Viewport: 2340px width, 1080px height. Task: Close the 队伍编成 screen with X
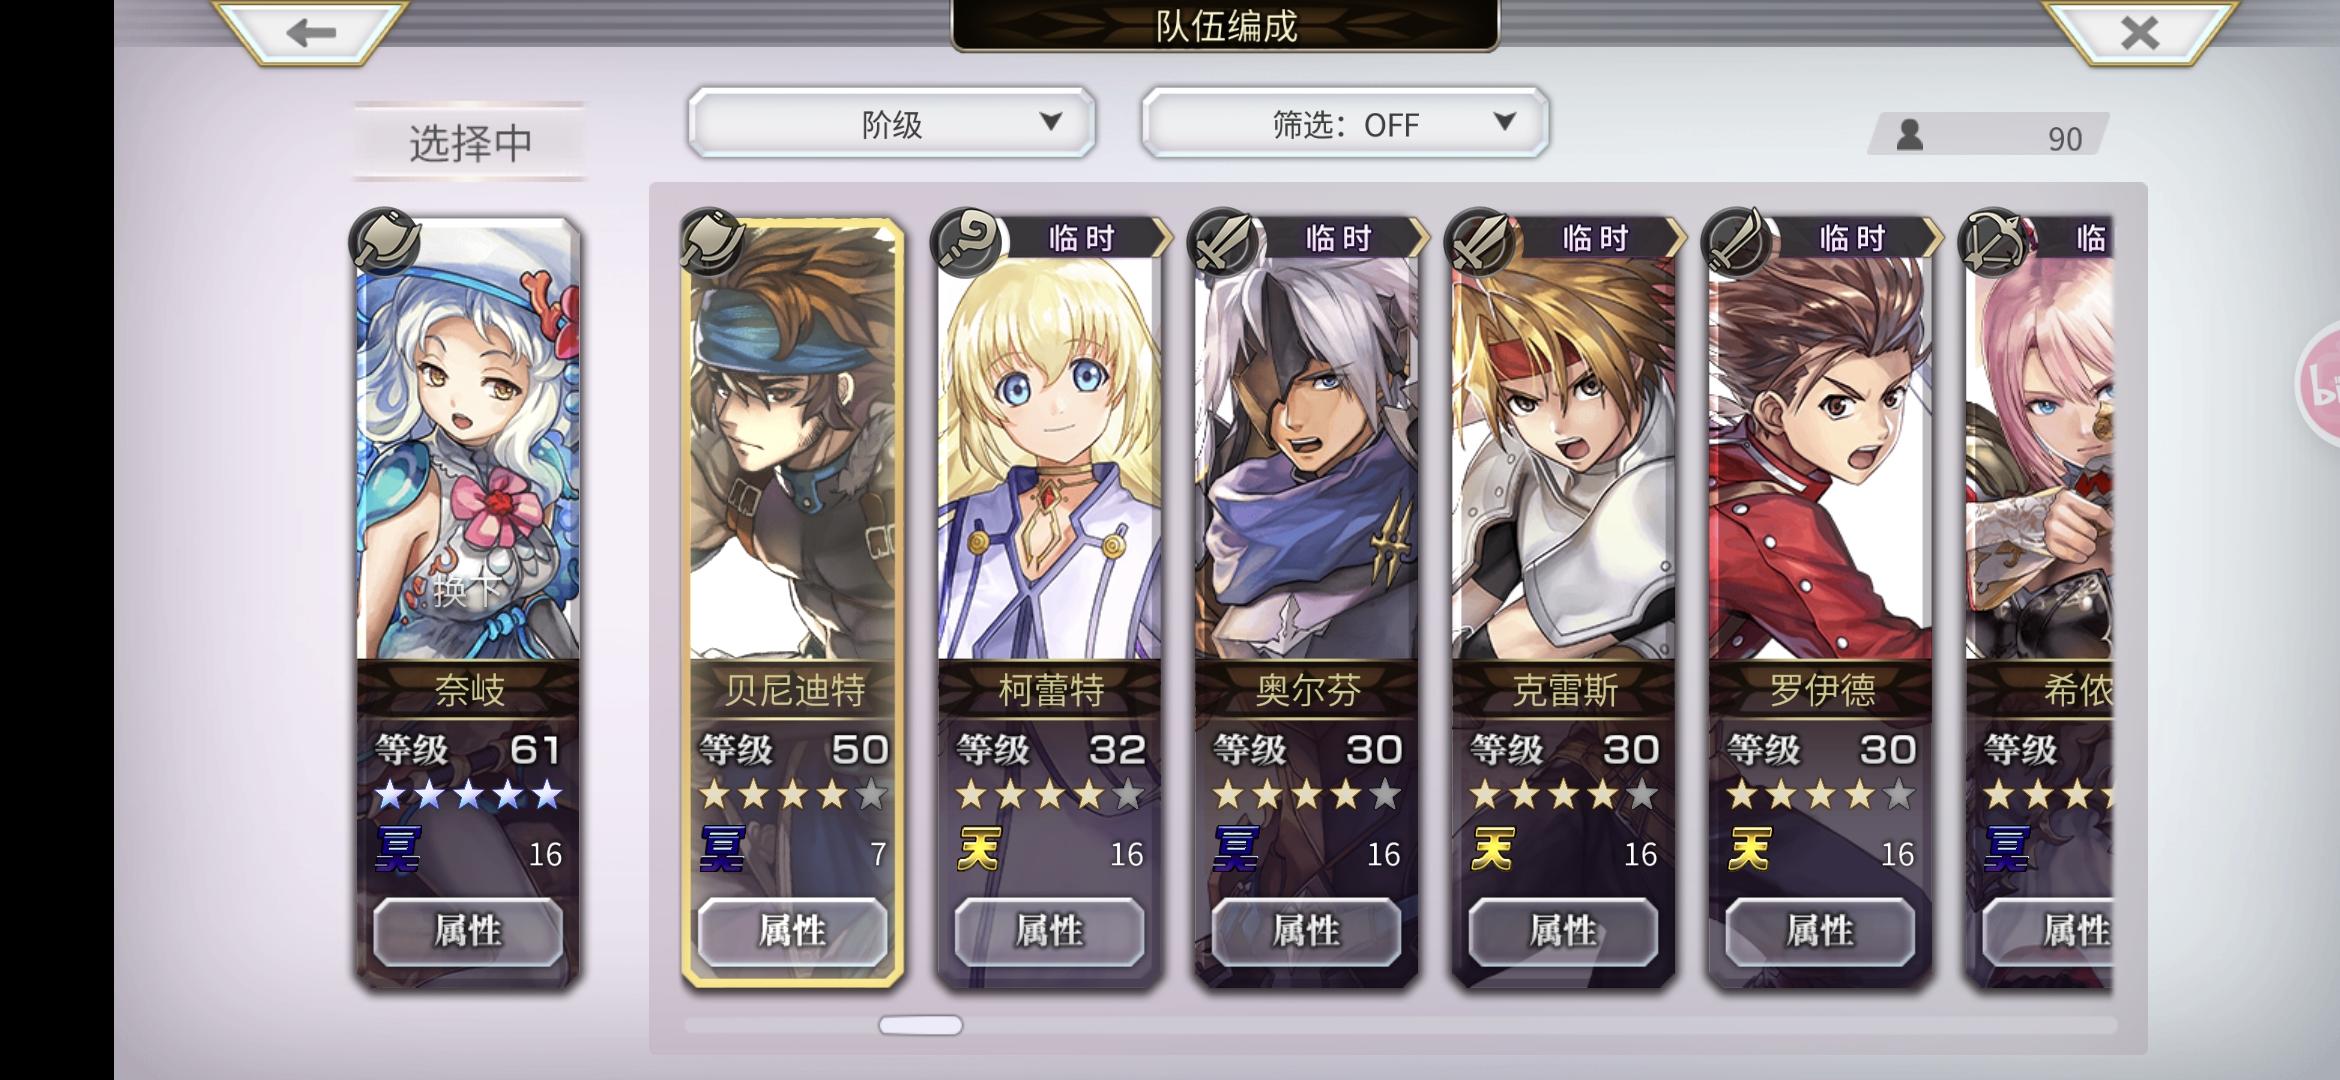coord(2139,32)
